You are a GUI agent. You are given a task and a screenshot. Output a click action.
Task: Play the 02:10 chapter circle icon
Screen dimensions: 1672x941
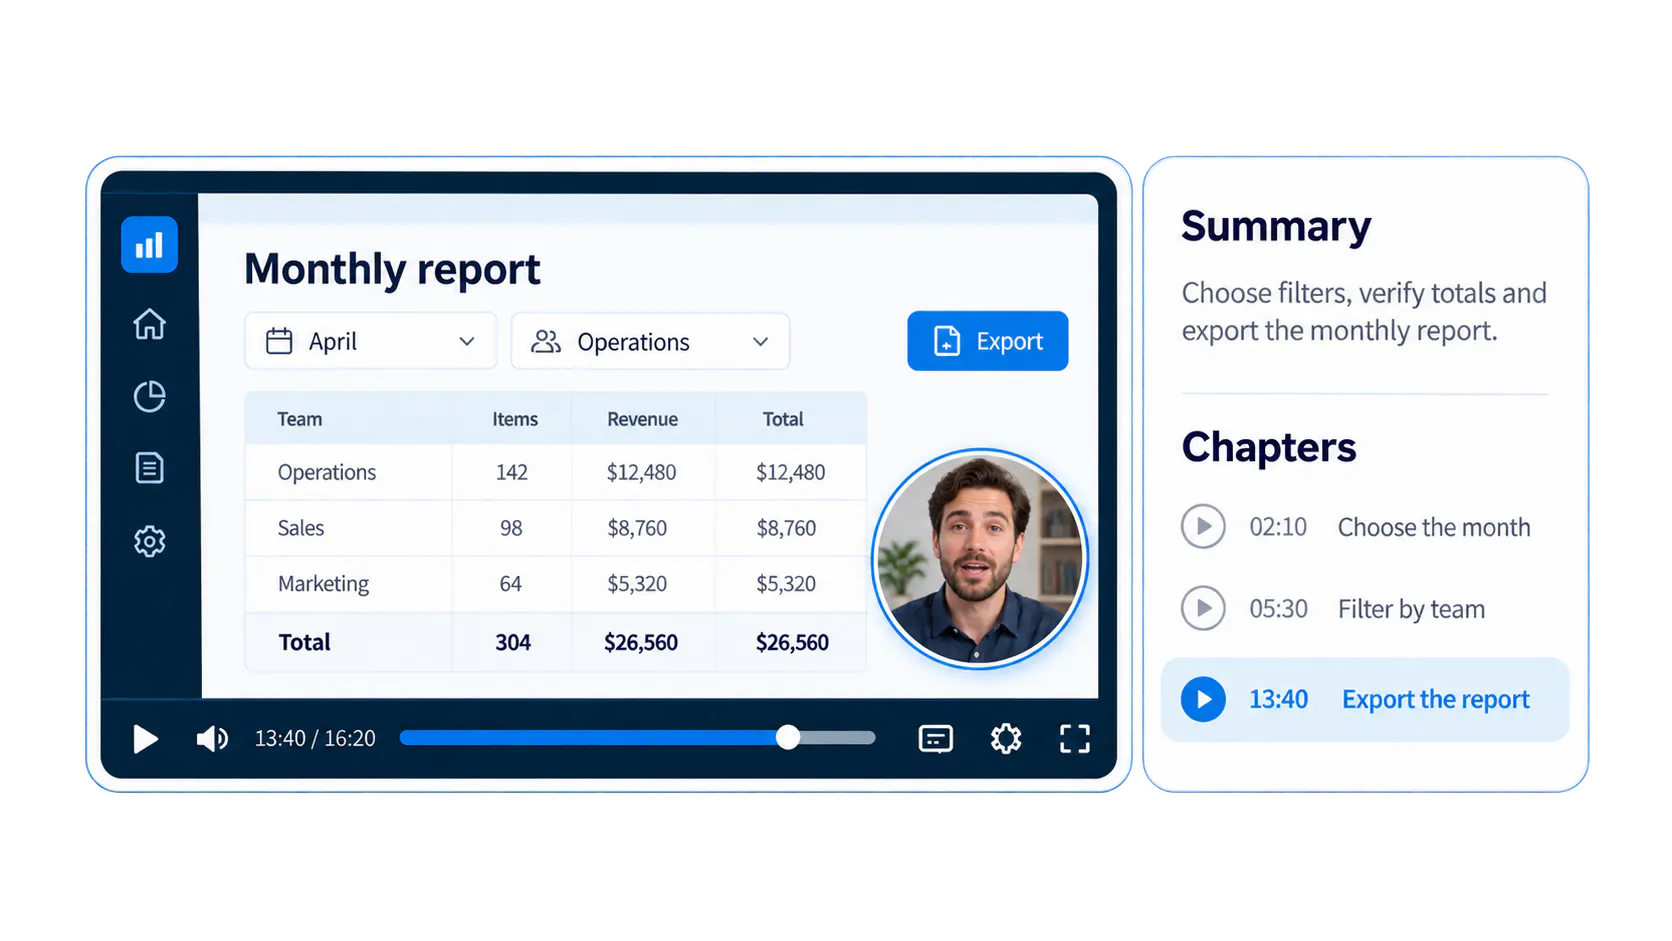coord(1203,526)
